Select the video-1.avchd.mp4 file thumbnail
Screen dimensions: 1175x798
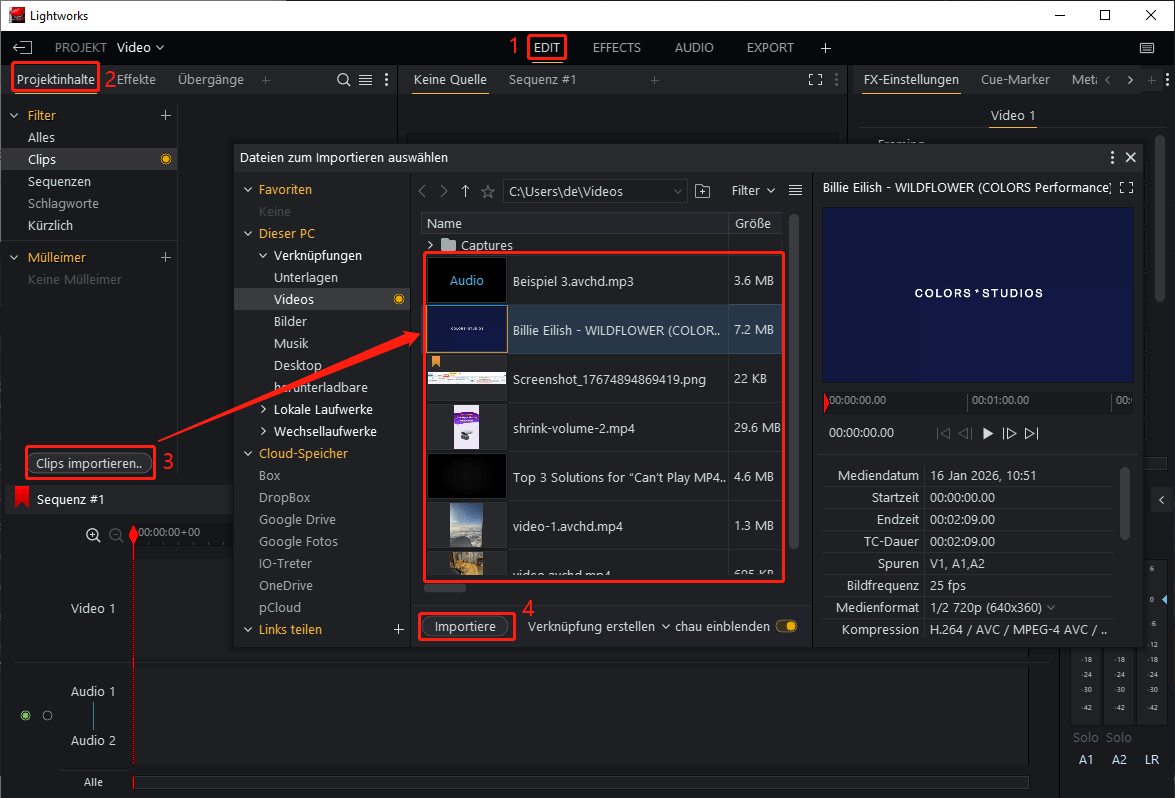(467, 526)
